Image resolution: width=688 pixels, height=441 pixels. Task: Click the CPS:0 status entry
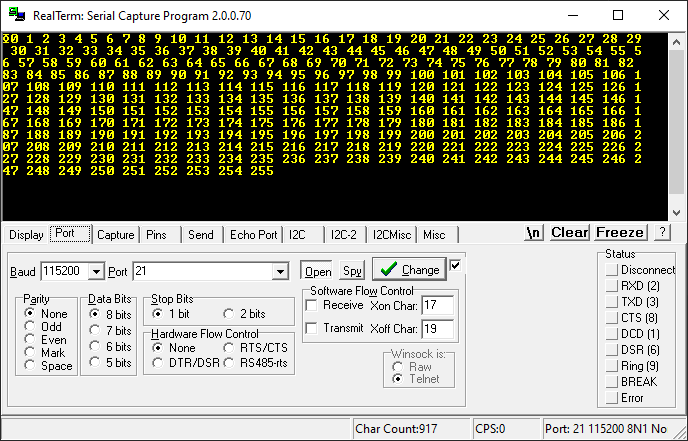506,429
